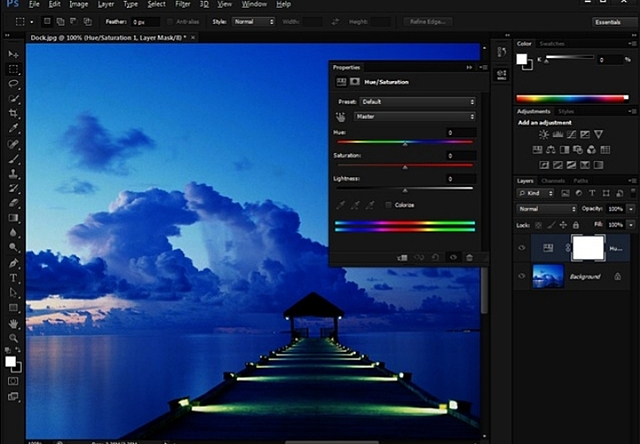This screenshot has width=640, height=444.
Task: Open the Filter menu
Action: [182, 4]
